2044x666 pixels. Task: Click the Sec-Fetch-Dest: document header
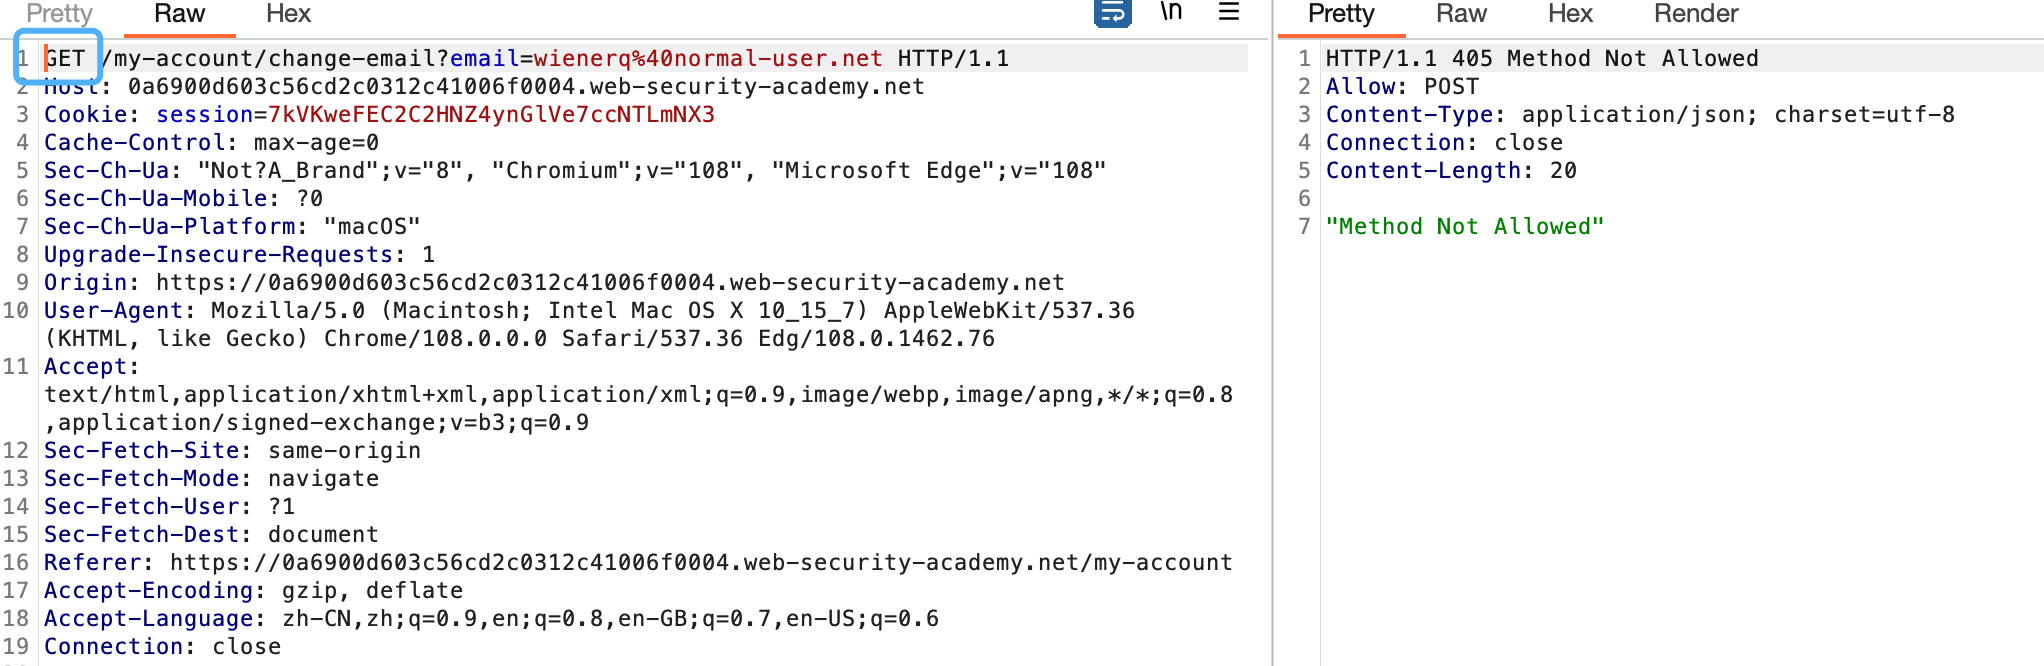coord(211,535)
